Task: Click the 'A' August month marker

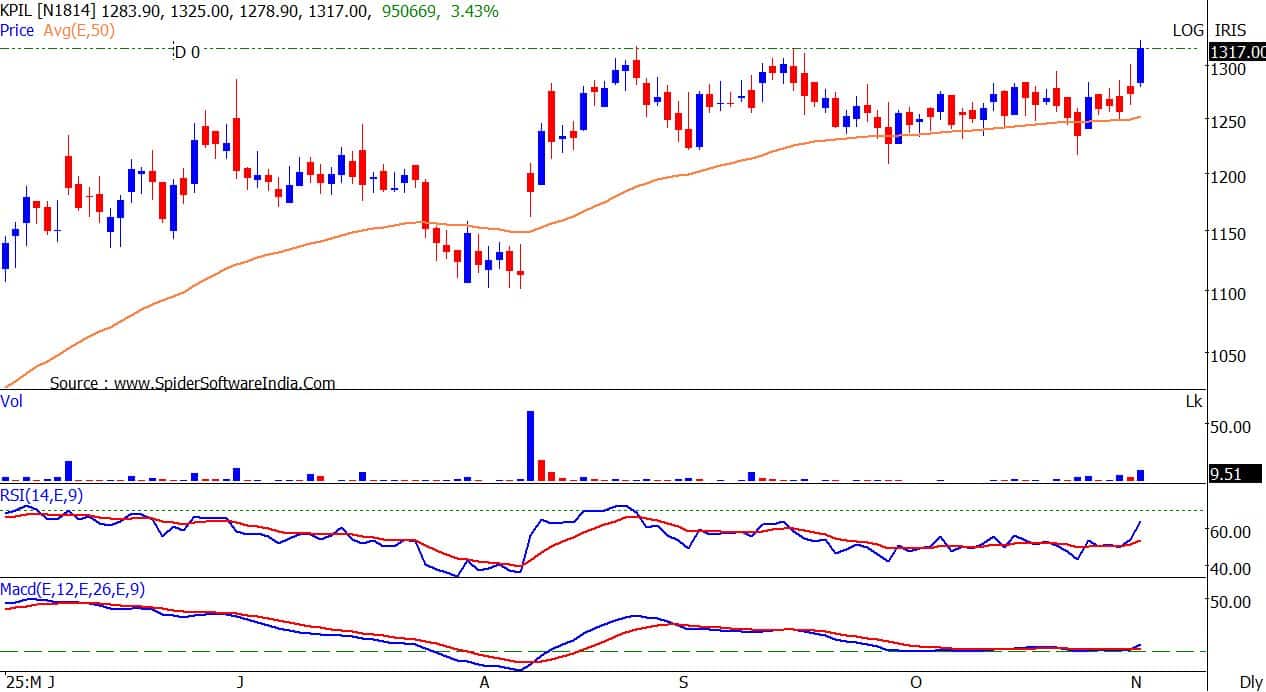Action: coord(485,682)
